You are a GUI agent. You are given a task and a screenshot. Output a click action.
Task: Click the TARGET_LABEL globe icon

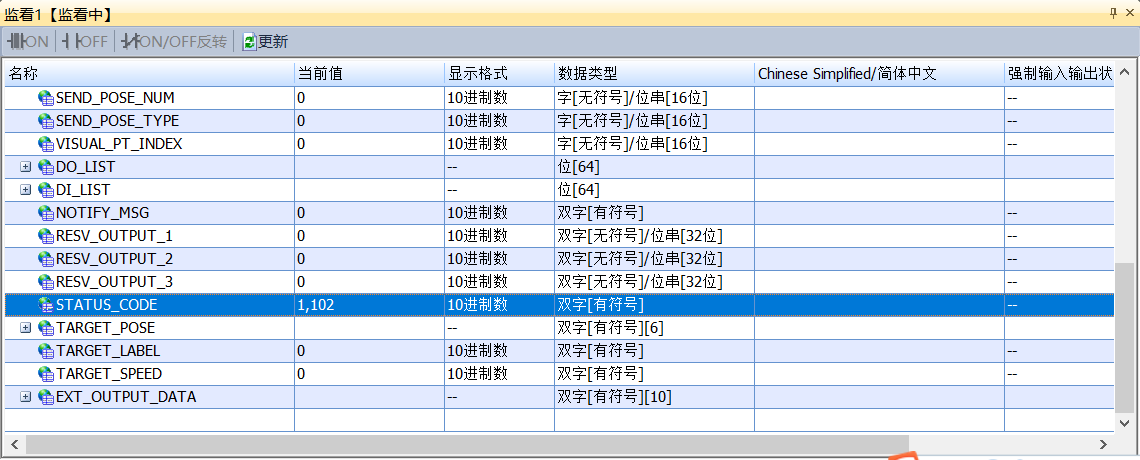pyautogui.click(x=47, y=351)
